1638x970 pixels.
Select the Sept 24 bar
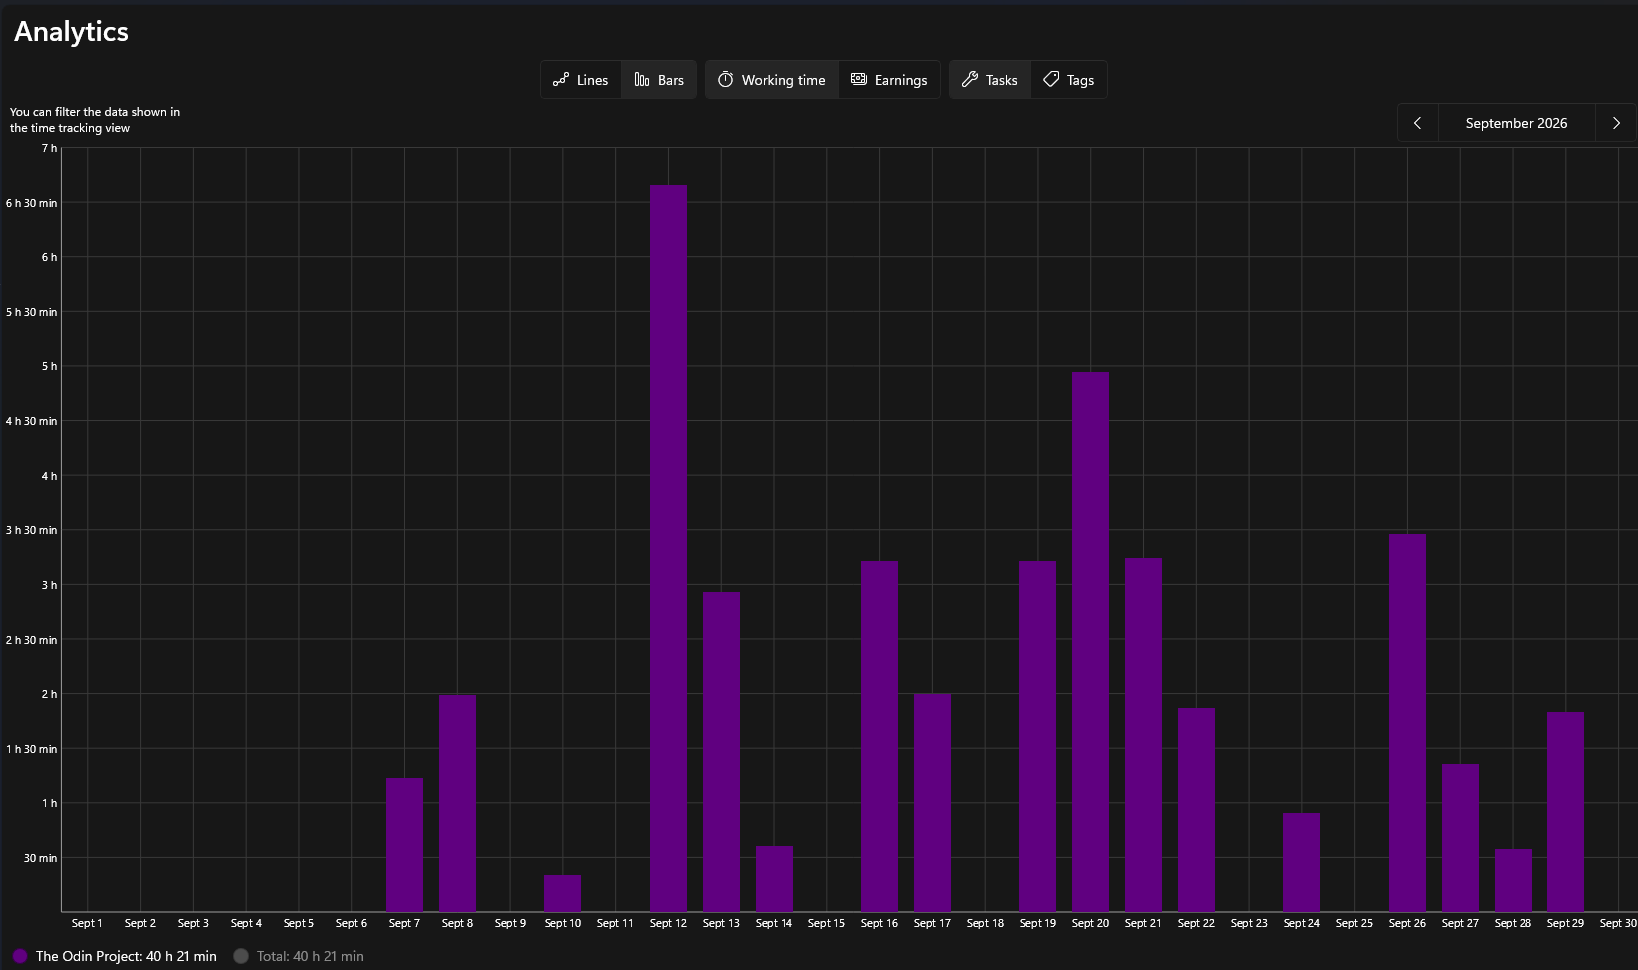(1301, 862)
